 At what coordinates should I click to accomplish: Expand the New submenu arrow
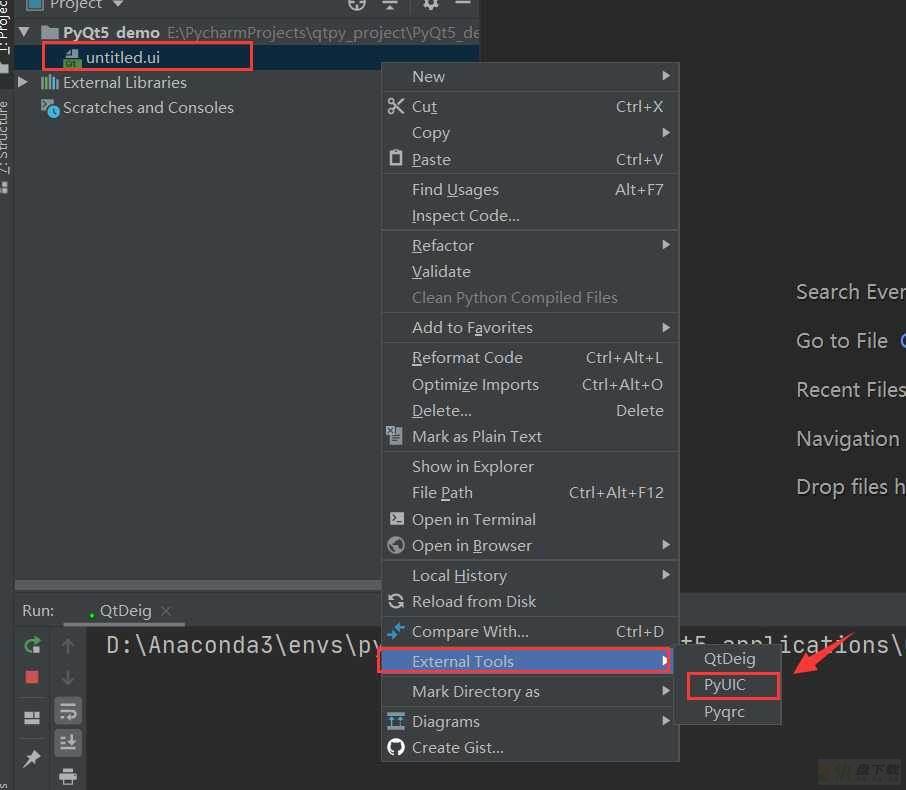tap(666, 76)
